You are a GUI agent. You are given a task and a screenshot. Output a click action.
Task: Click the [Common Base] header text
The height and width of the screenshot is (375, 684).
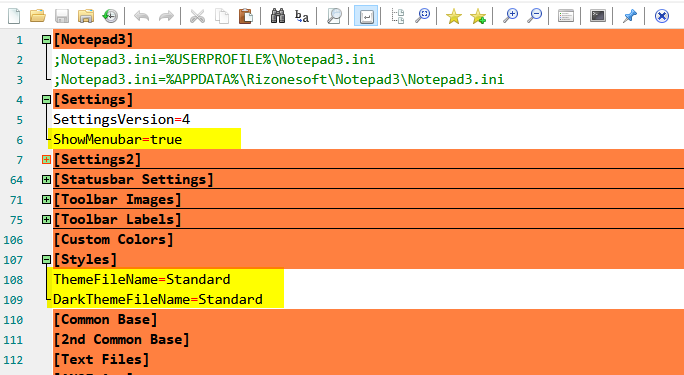pos(105,320)
